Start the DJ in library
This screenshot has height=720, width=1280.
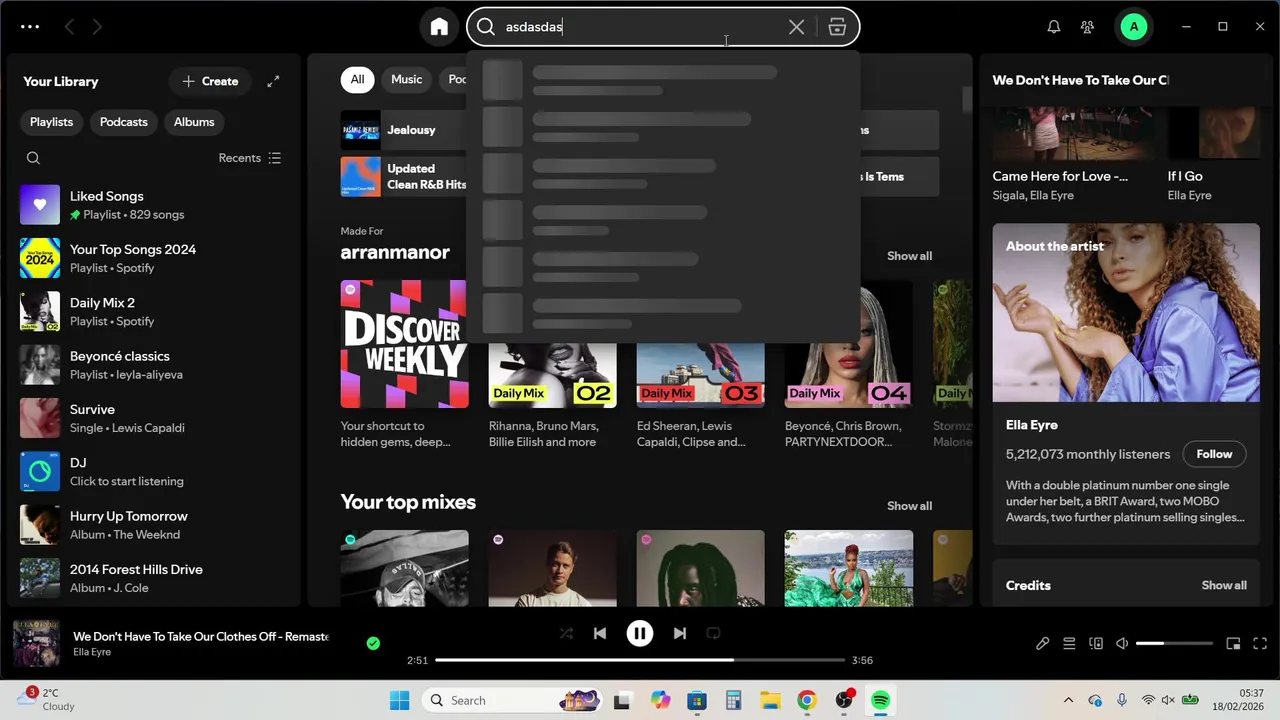coord(154,471)
